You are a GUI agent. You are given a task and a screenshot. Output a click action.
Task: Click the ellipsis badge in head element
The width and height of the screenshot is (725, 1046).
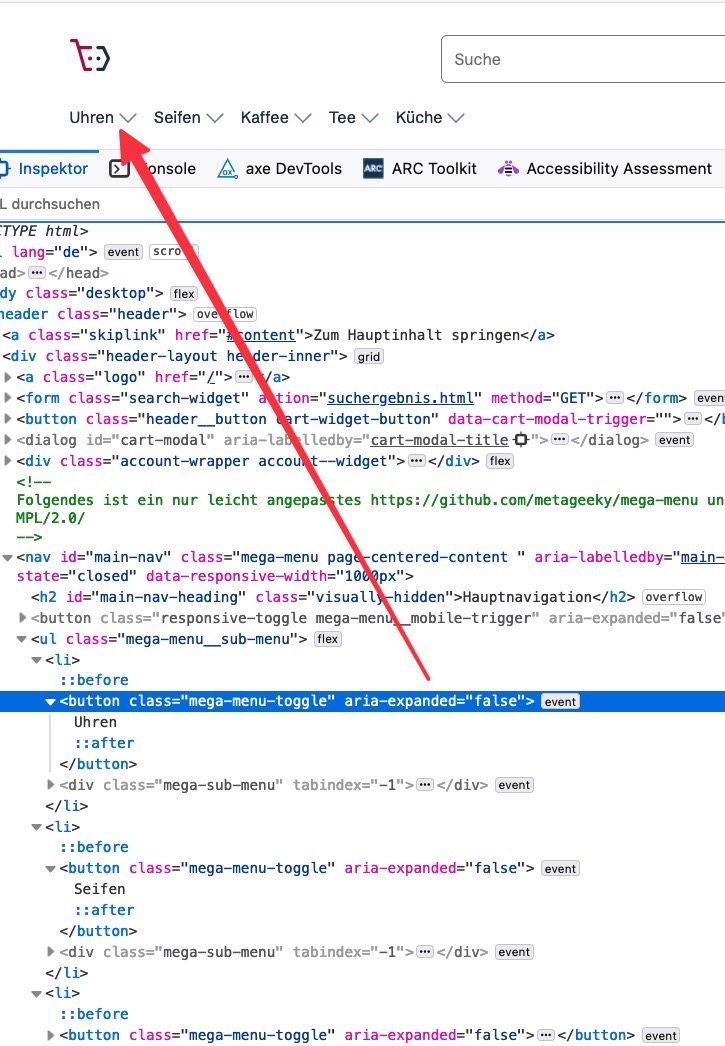37,273
